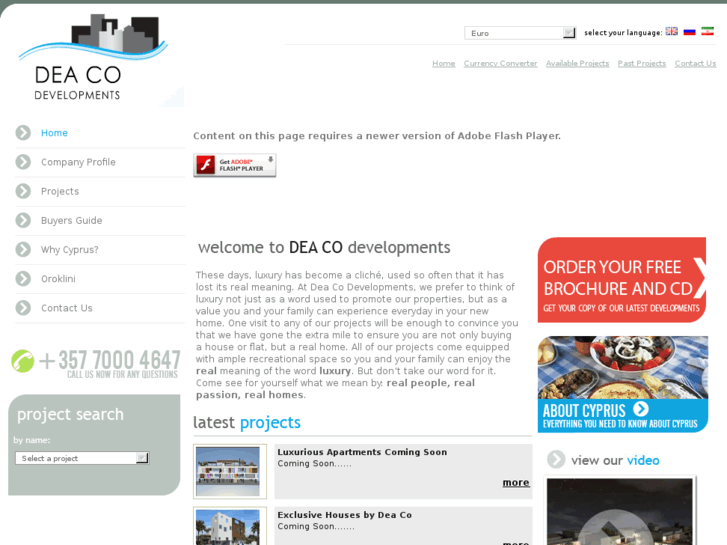
Task: Open Home in the sidebar menu
Action: coord(54,133)
